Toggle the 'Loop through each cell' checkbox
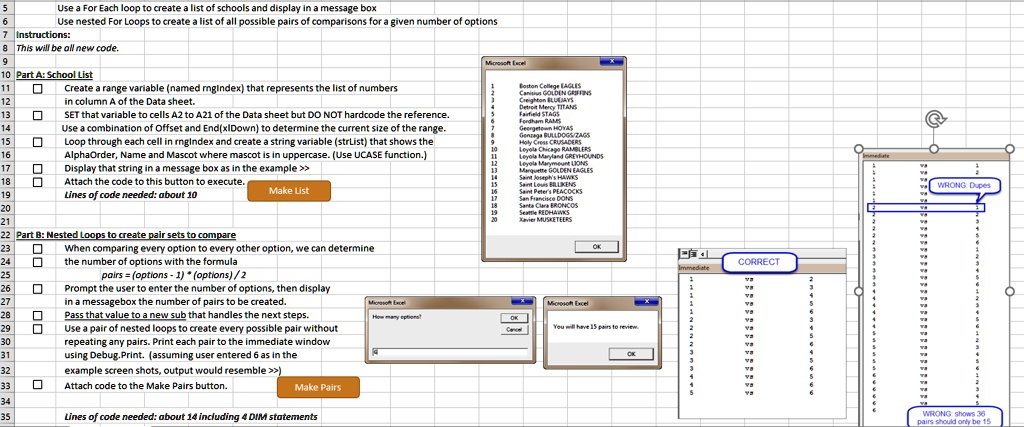The height and width of the screenshot is (427, 1024). pyautogui.click(x=37, y=141)
